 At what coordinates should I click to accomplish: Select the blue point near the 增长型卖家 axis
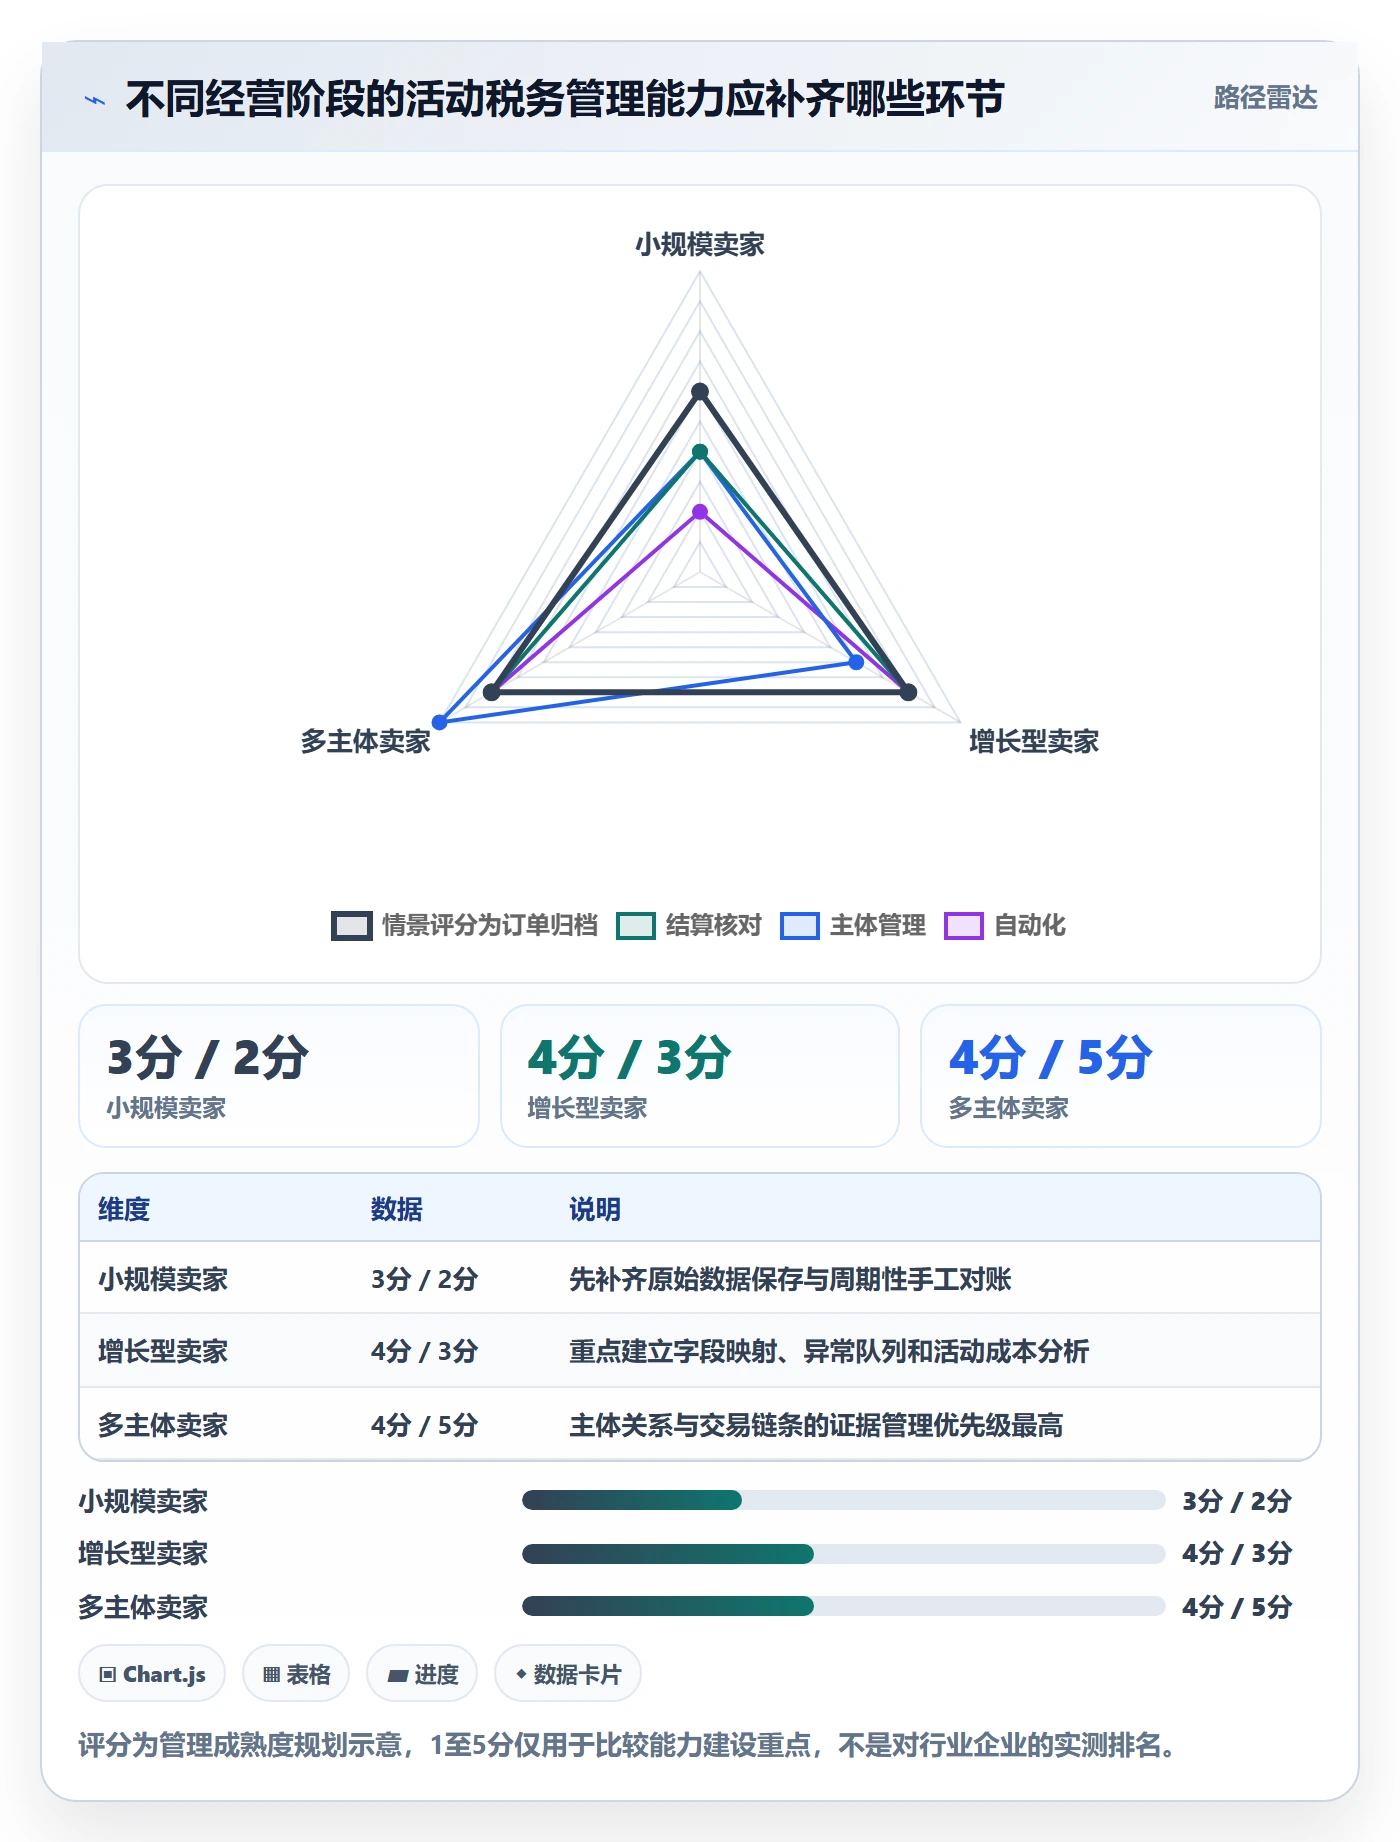pos(856,662)
